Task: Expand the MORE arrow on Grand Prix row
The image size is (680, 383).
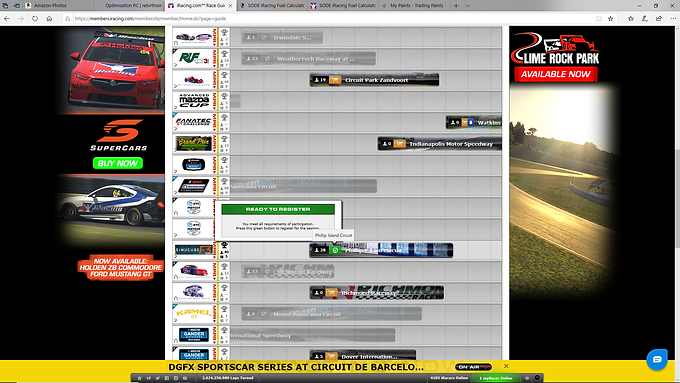Action: tap(215, 144)
